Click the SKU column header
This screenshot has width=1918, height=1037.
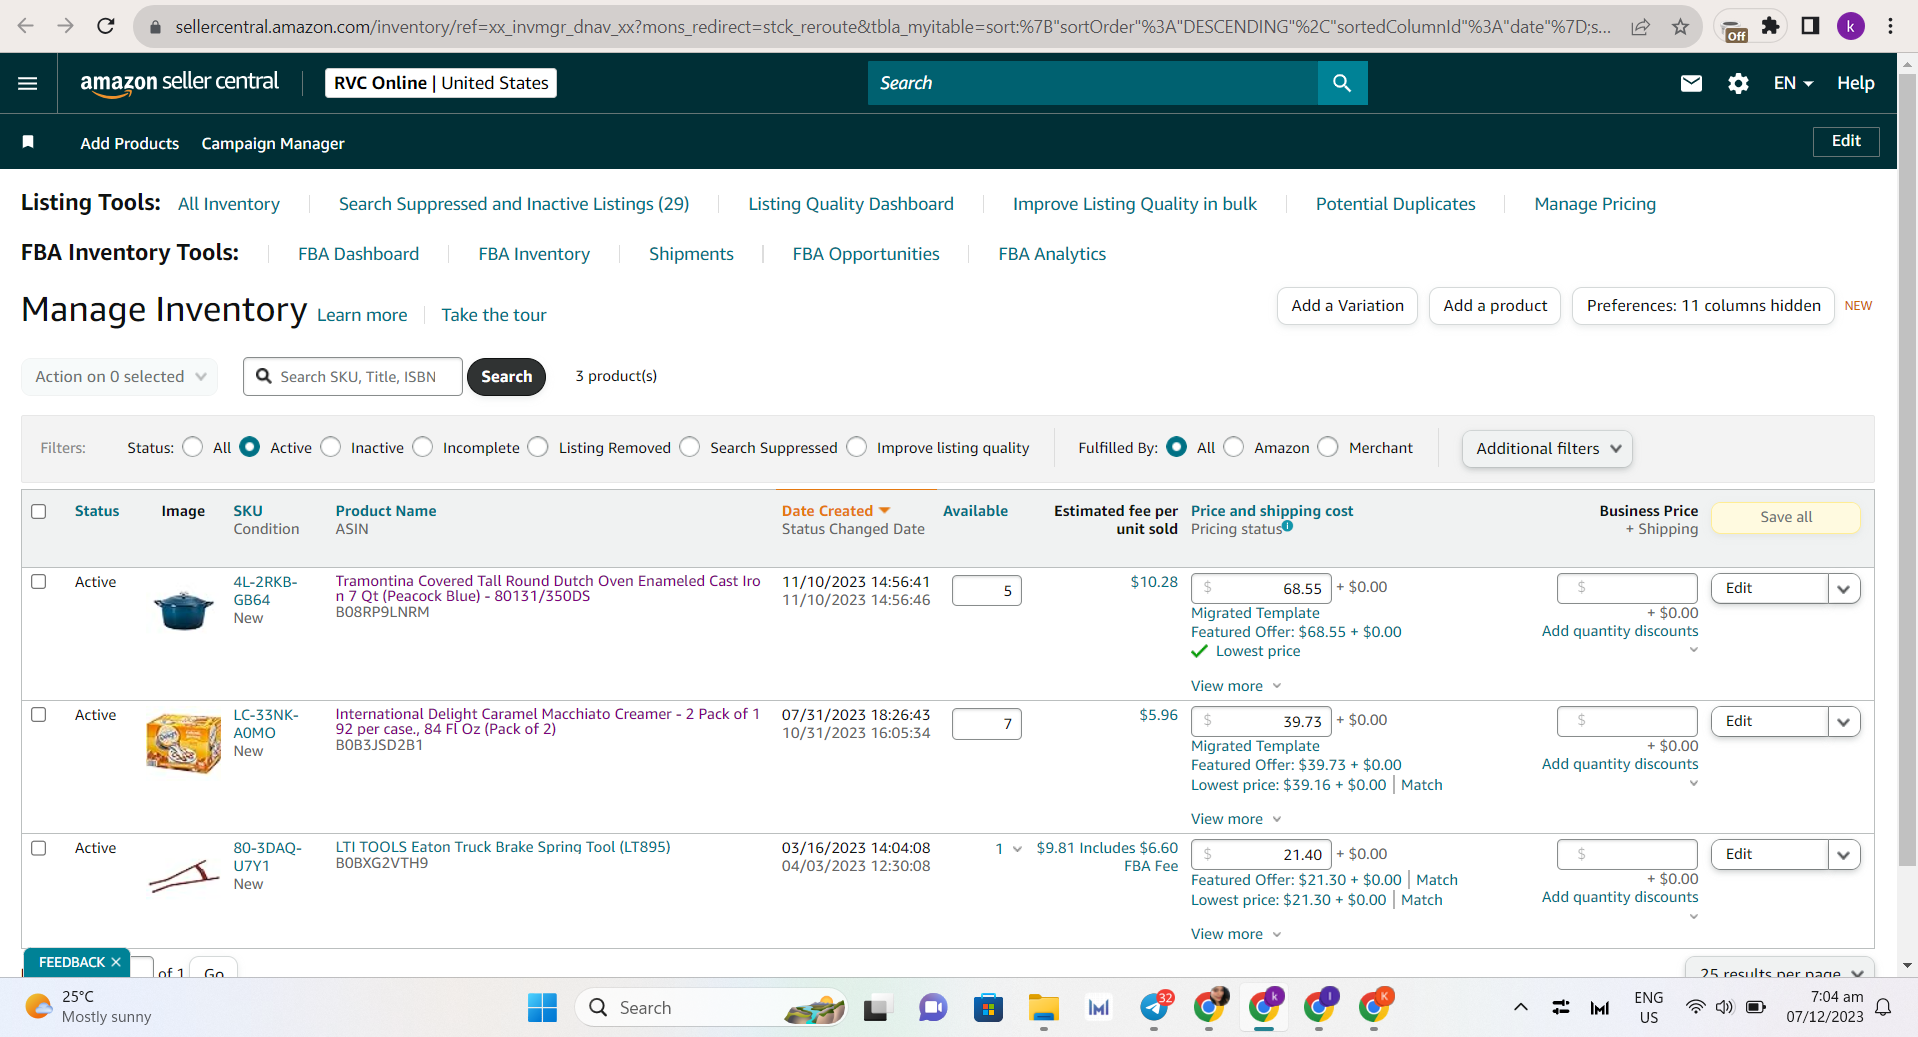point(248,511)
